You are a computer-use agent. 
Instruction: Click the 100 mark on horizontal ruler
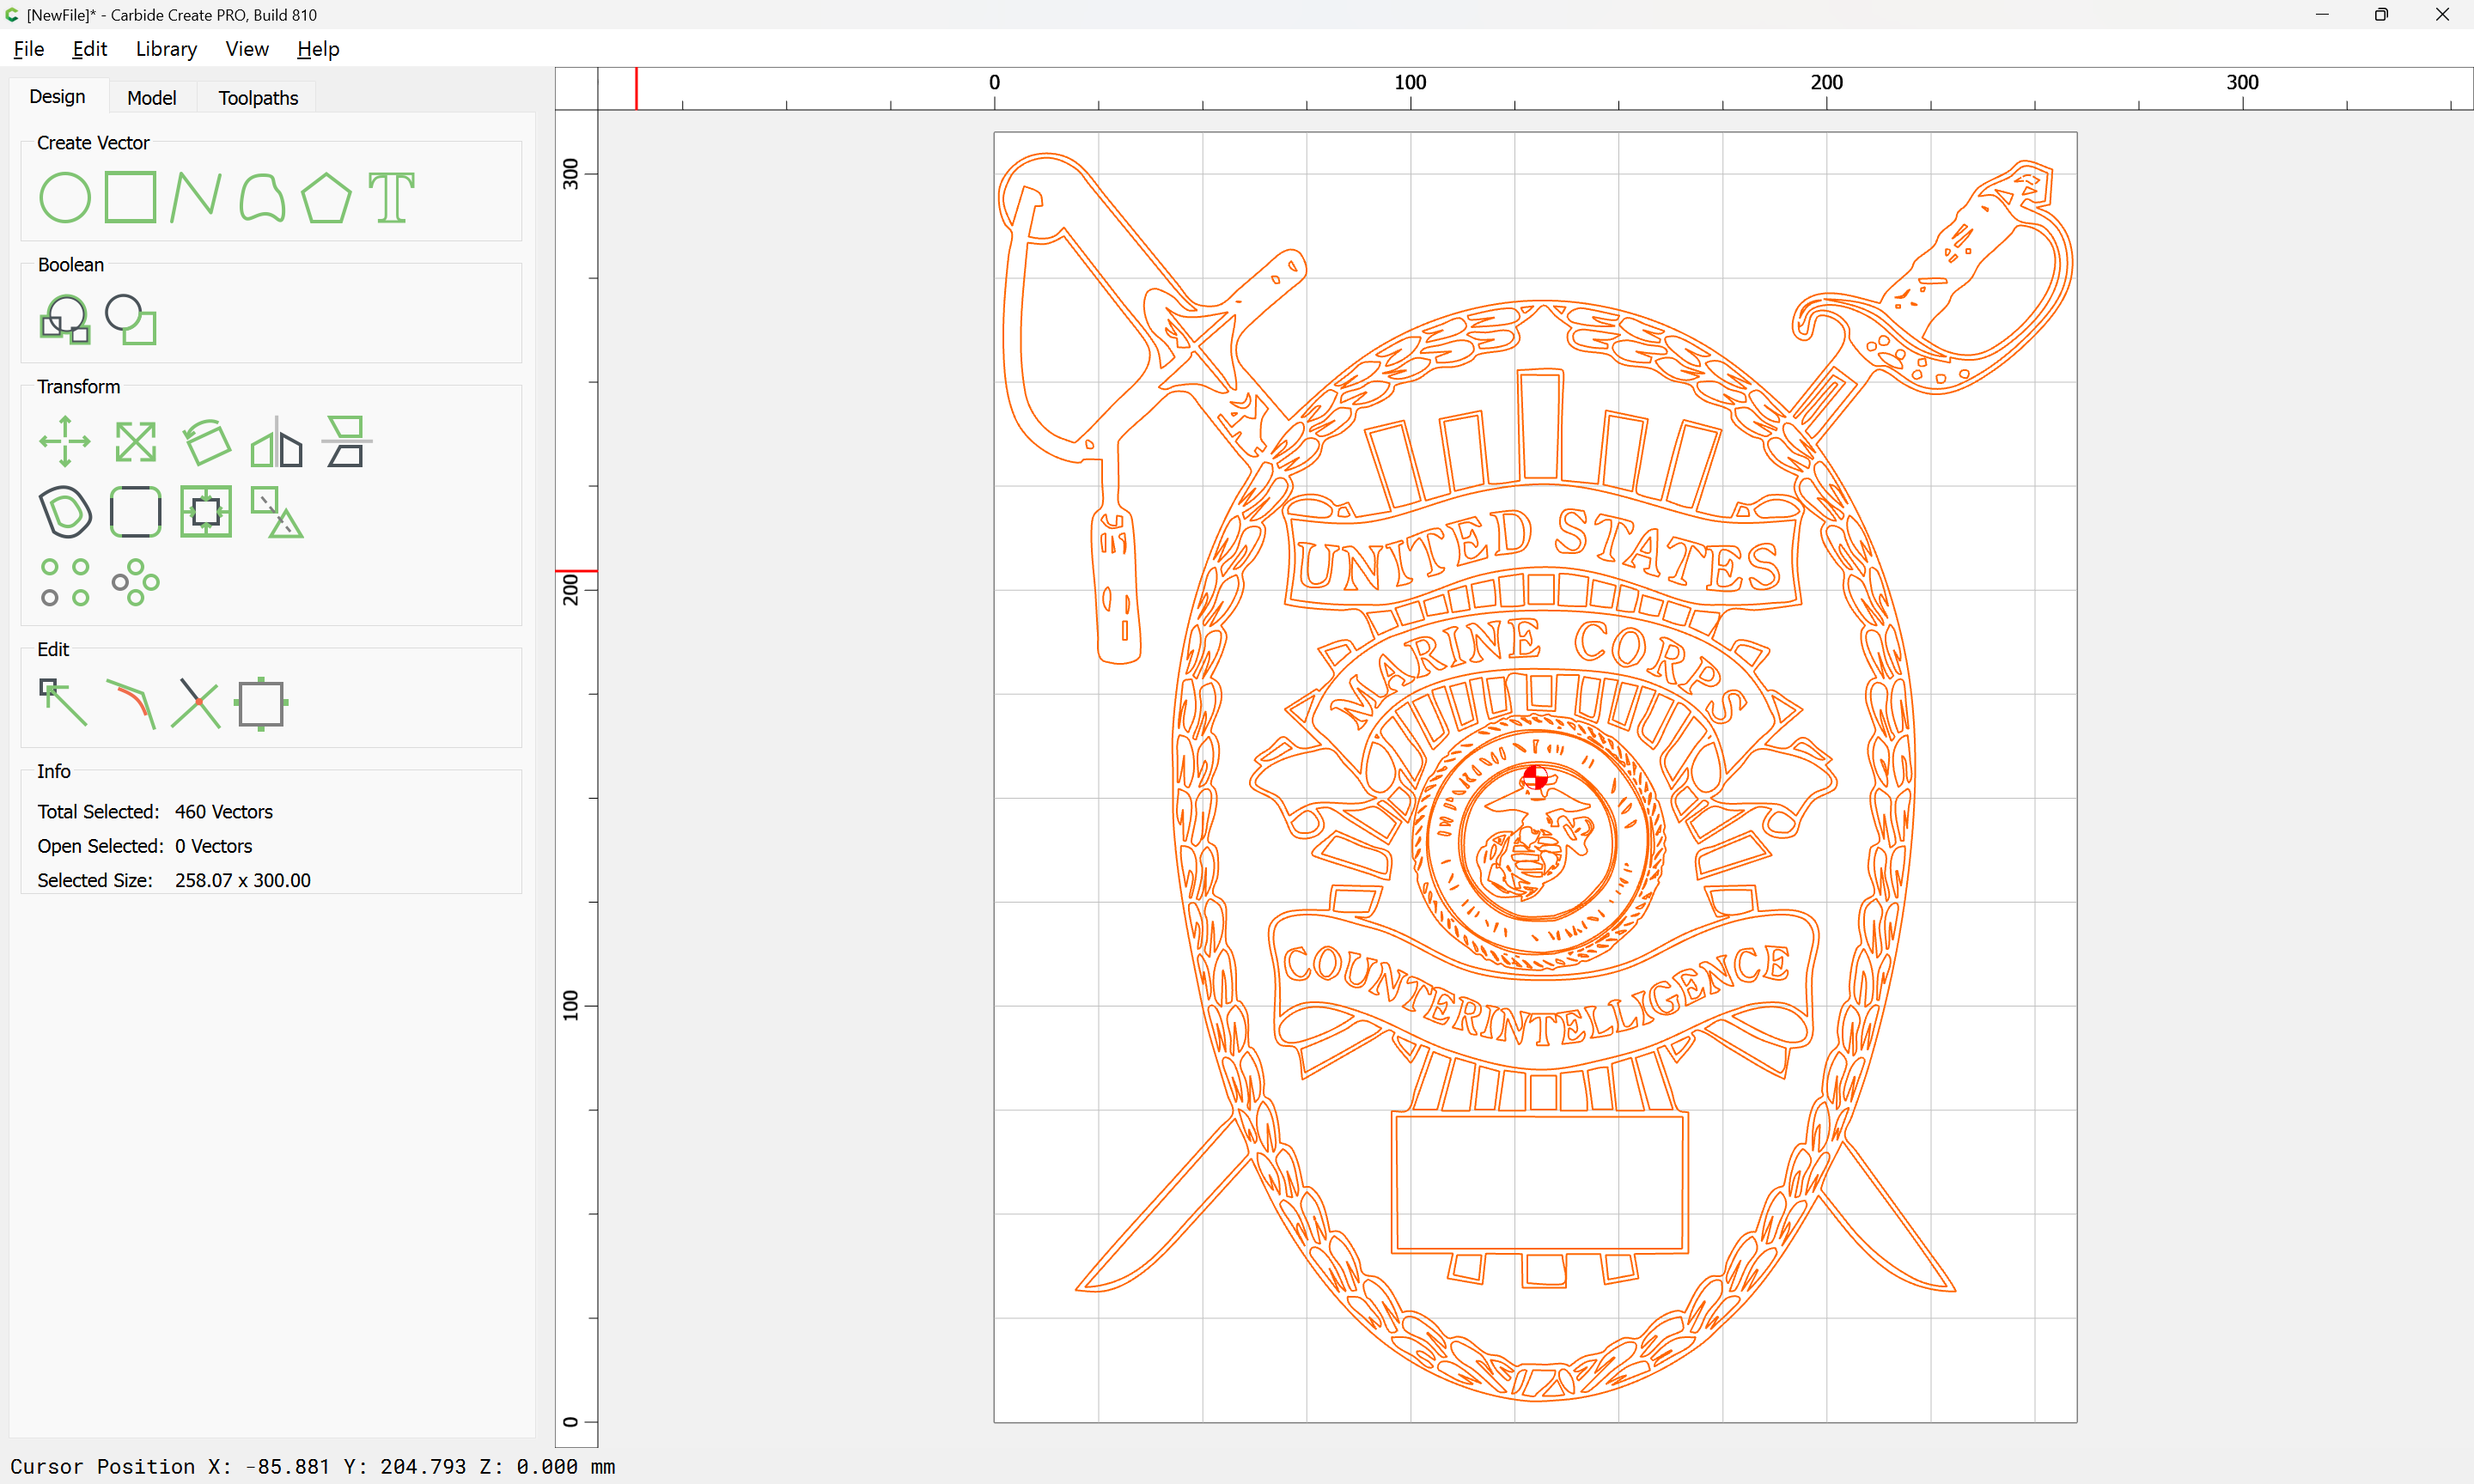[x=1410, y=82]
